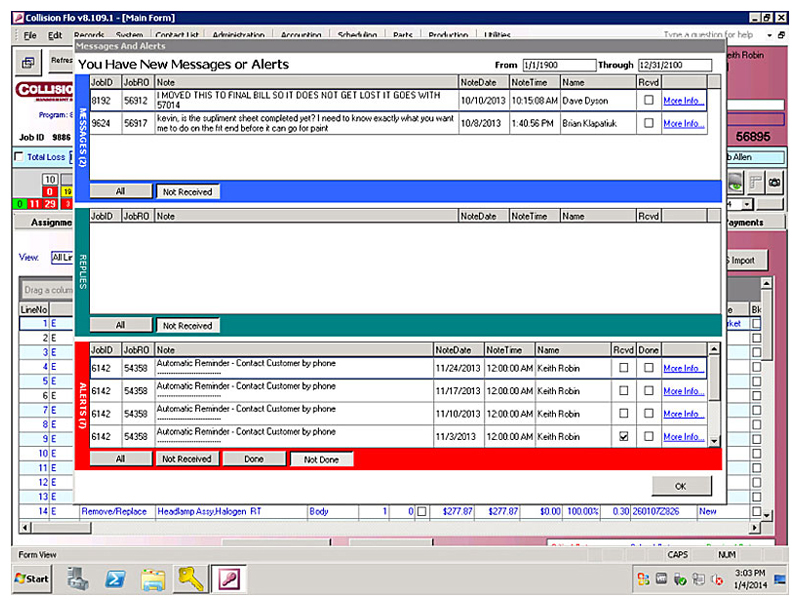Check Rcvd for the 11/24/2013 alert
800x606 pixels.
(x=623, y=368)
